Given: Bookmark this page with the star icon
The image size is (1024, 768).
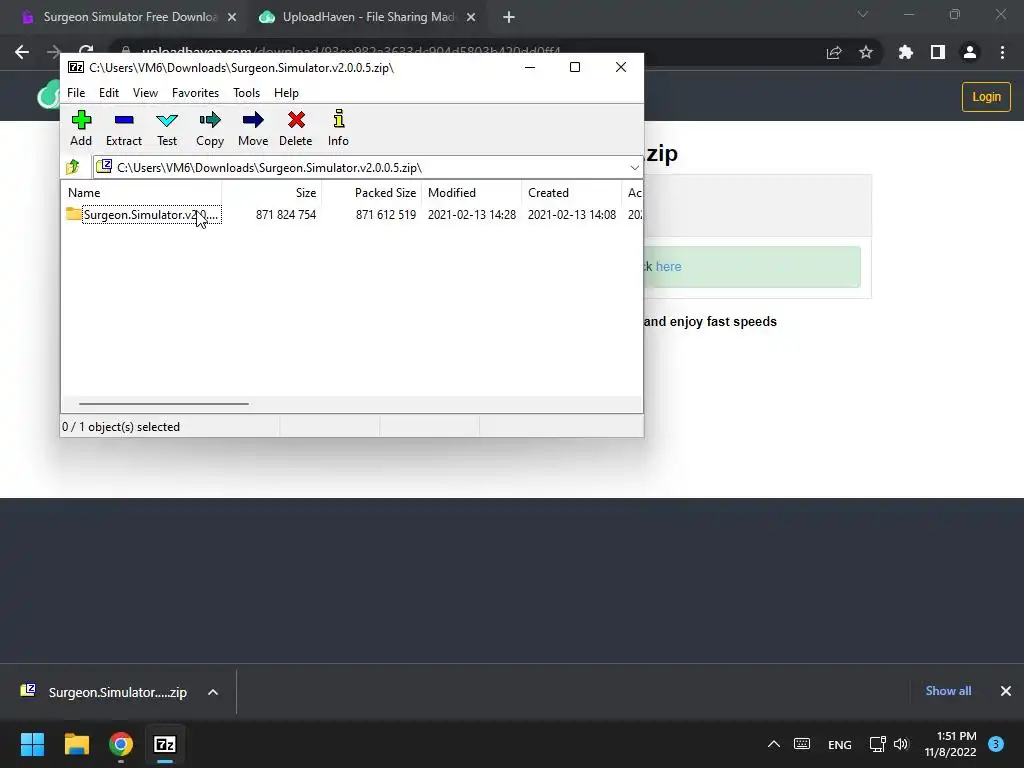Looking at the screenshot, I should point(866,52).
